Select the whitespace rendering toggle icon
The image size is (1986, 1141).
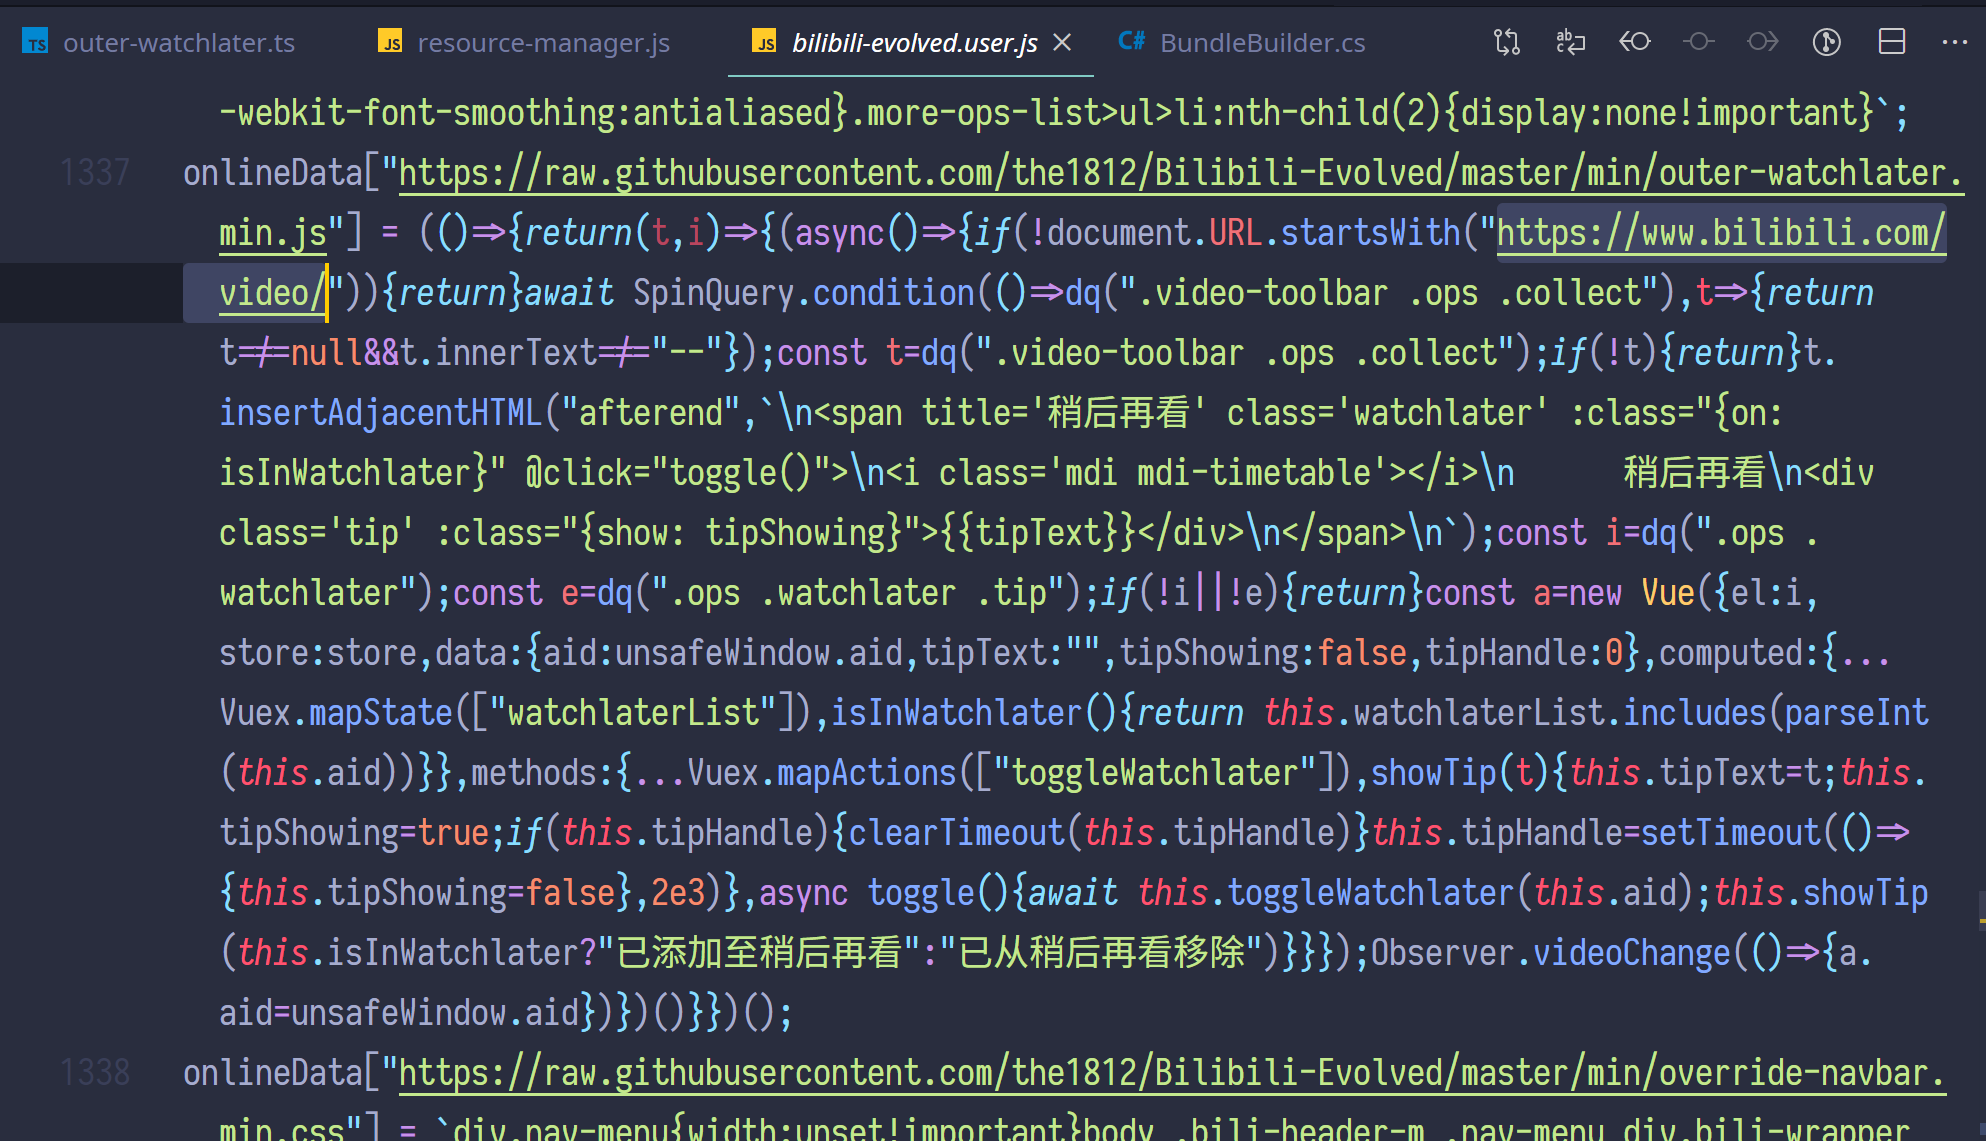pos(1570,42)
